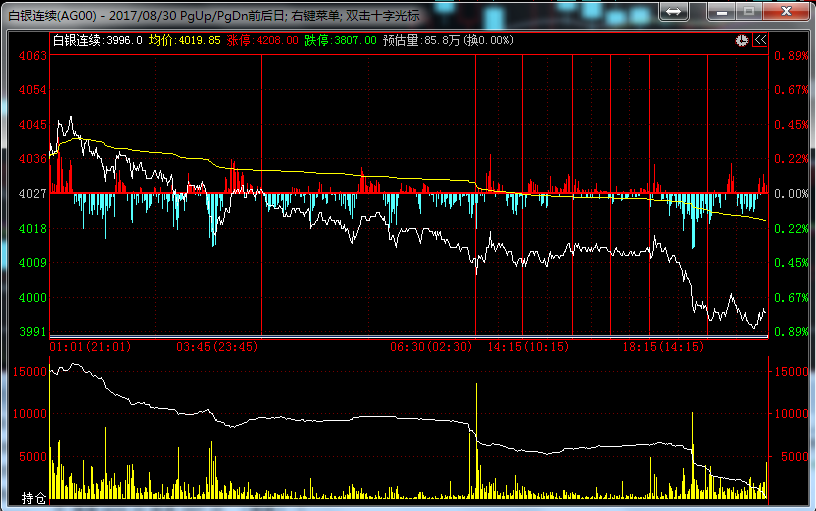Click the 4000 price axis label

33,298
